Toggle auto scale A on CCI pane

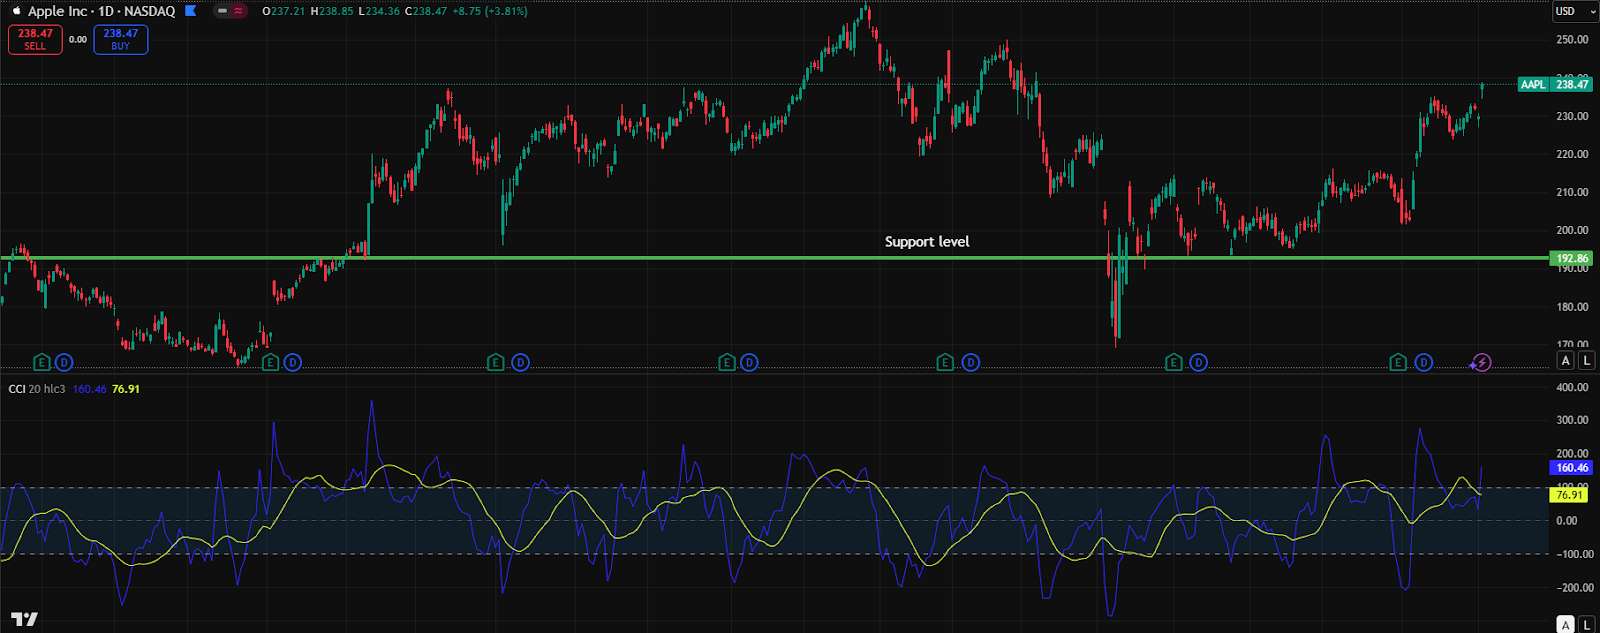tap(1566, 624)
